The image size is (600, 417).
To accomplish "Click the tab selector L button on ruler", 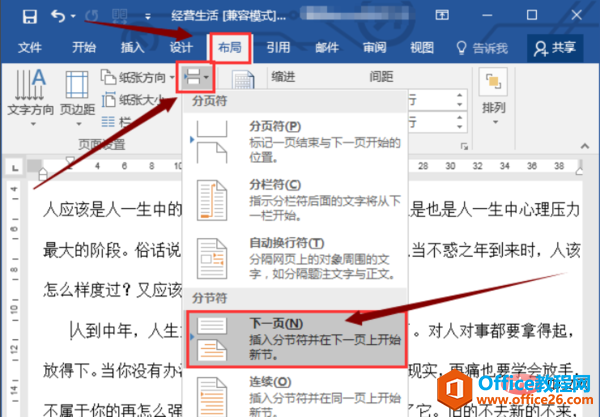I will (x=15, y=168).
